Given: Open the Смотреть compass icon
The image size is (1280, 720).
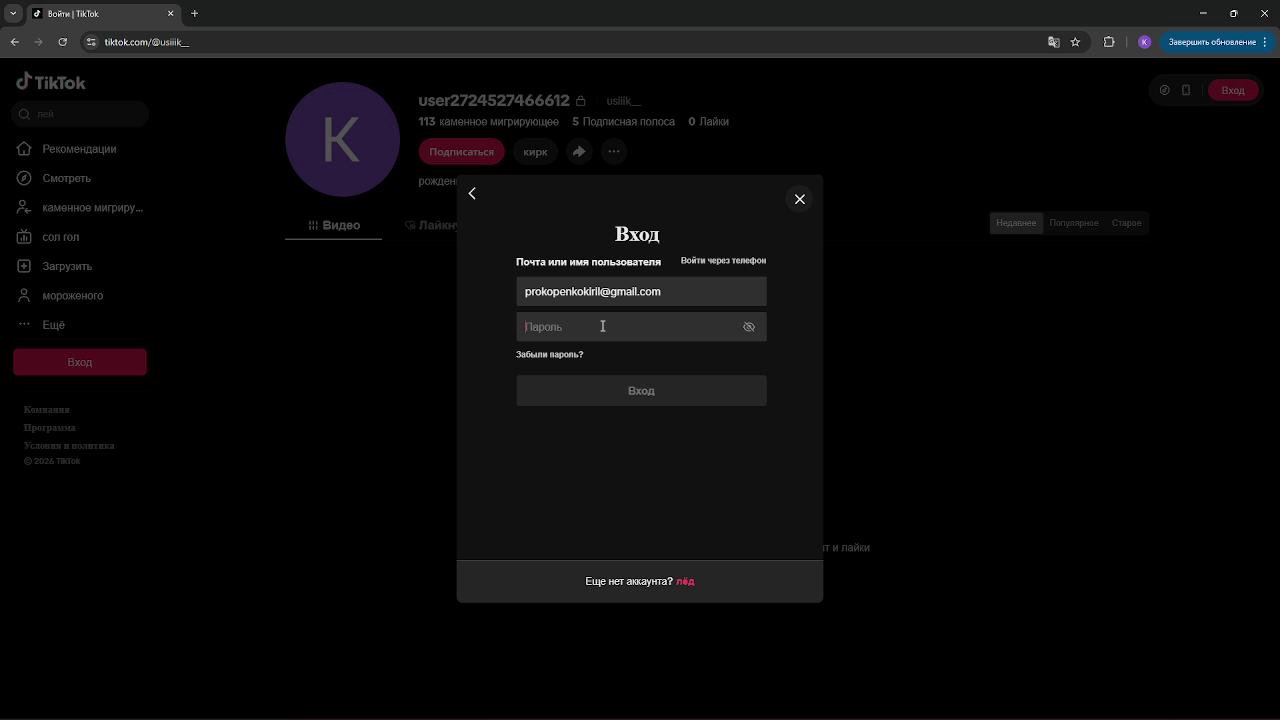Looking at the screenshot, I should (24, 178).
